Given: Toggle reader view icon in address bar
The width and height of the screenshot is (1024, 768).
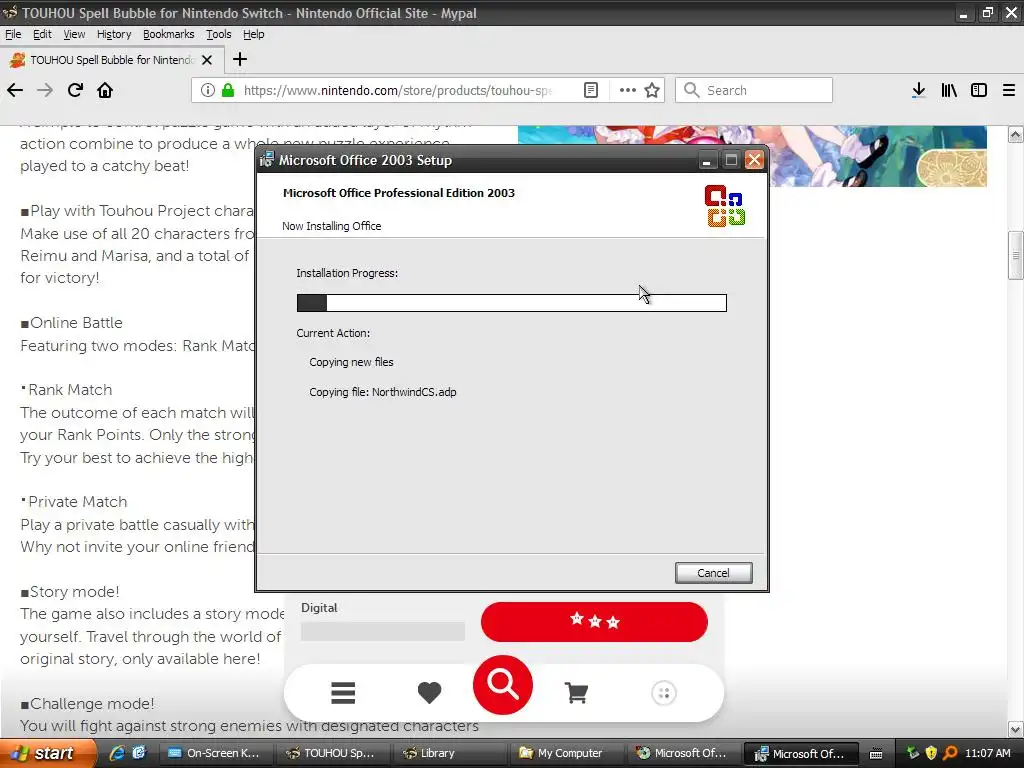Looking at the screenshot, I should coord(590,90).
